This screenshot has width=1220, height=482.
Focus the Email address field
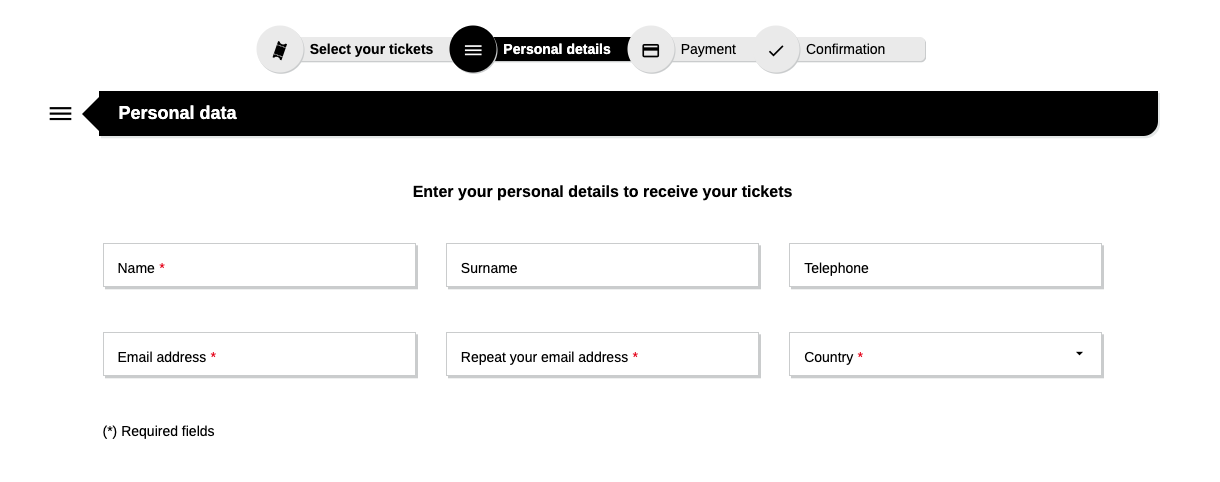tap(259, 355)
